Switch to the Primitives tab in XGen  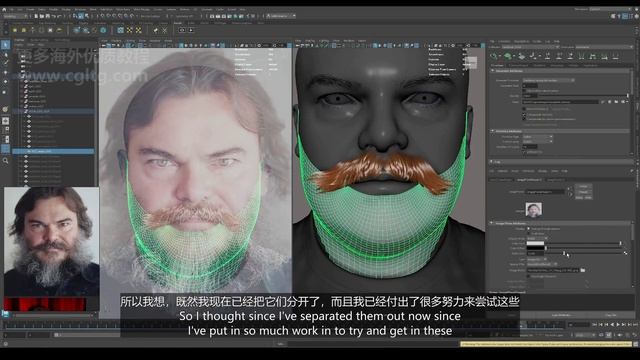click(x=497, y=65)
